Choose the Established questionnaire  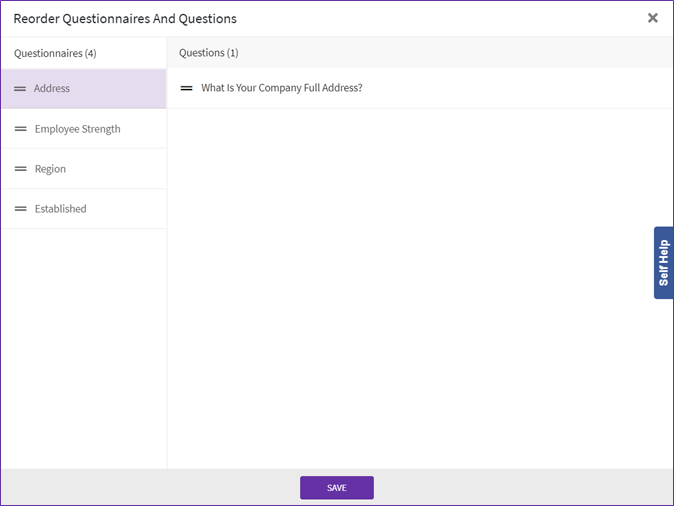(60, 209)
